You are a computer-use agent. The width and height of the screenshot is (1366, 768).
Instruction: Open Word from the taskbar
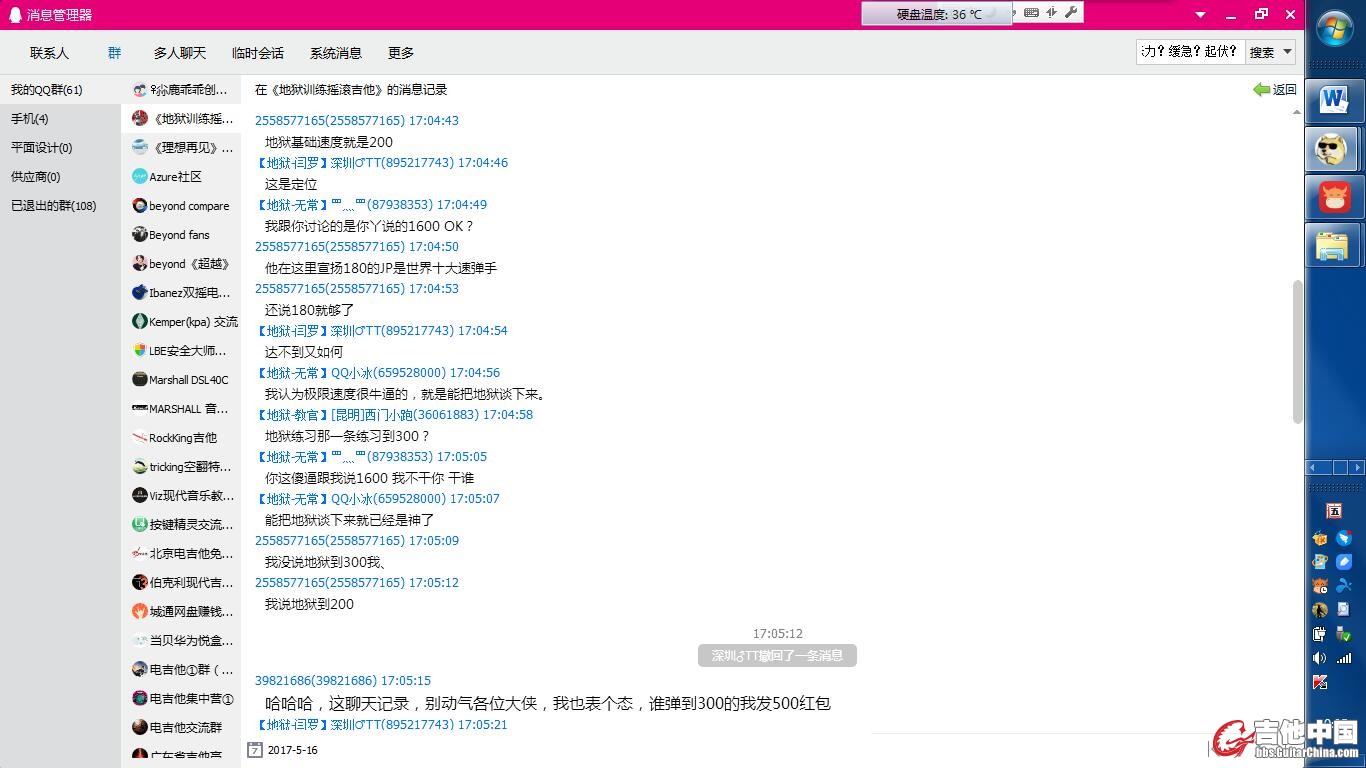pyautogui.click(x=1334, y=100)
